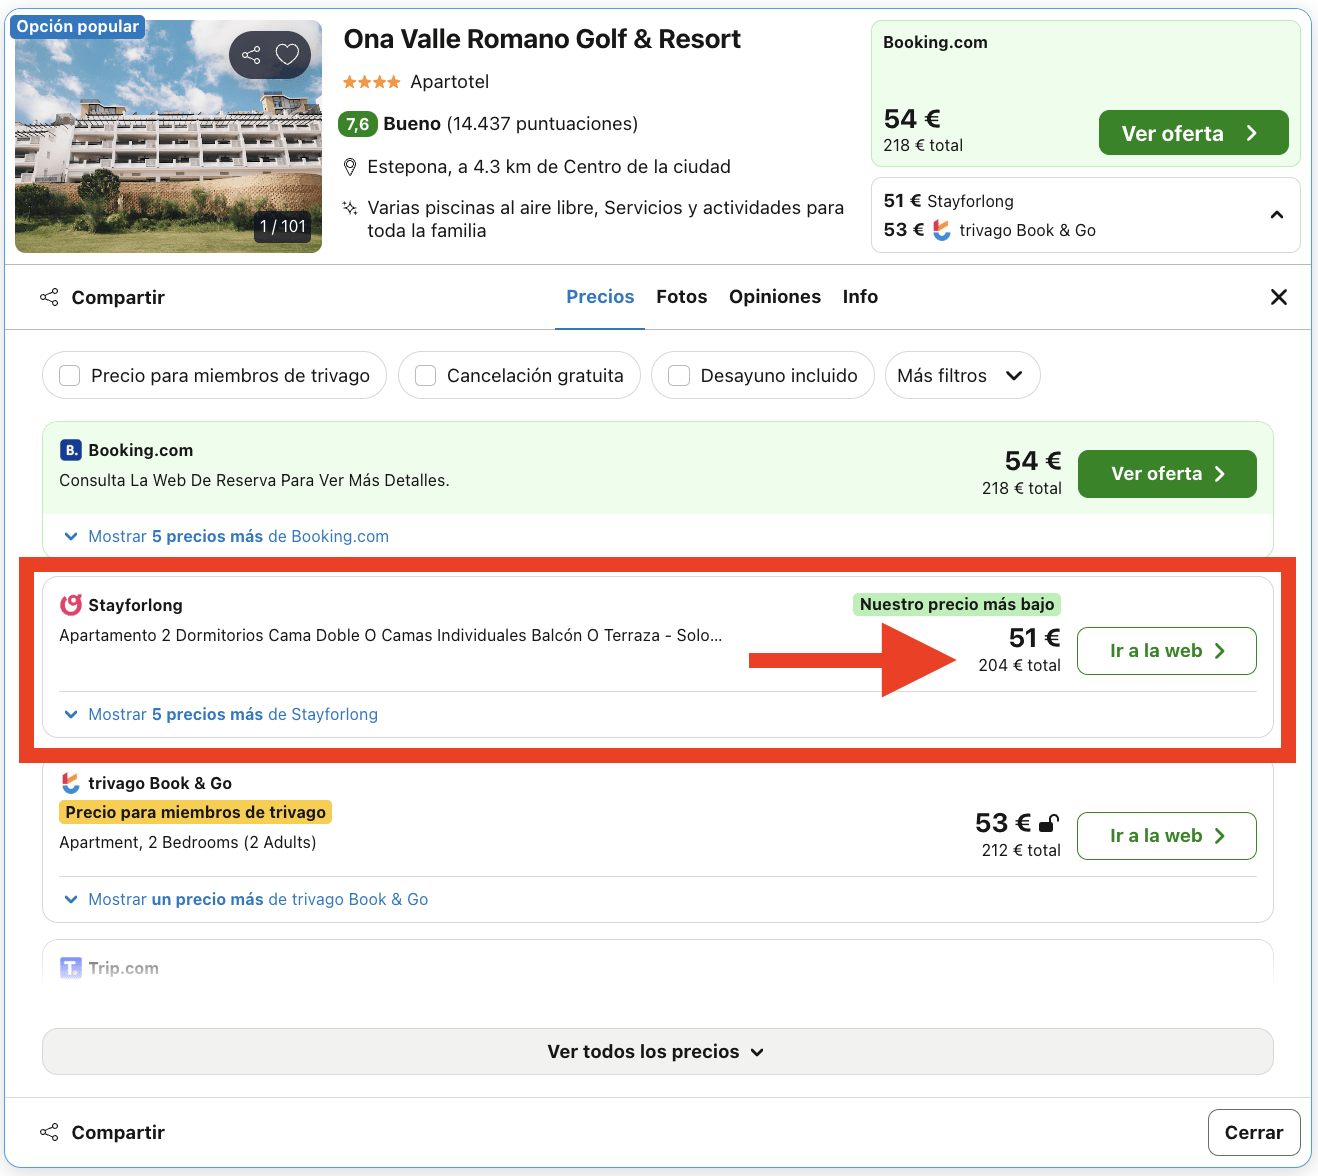Click the share icon beside bottom Compartir
The image size is (1318, 1176).
click(x=49, y=1132)
